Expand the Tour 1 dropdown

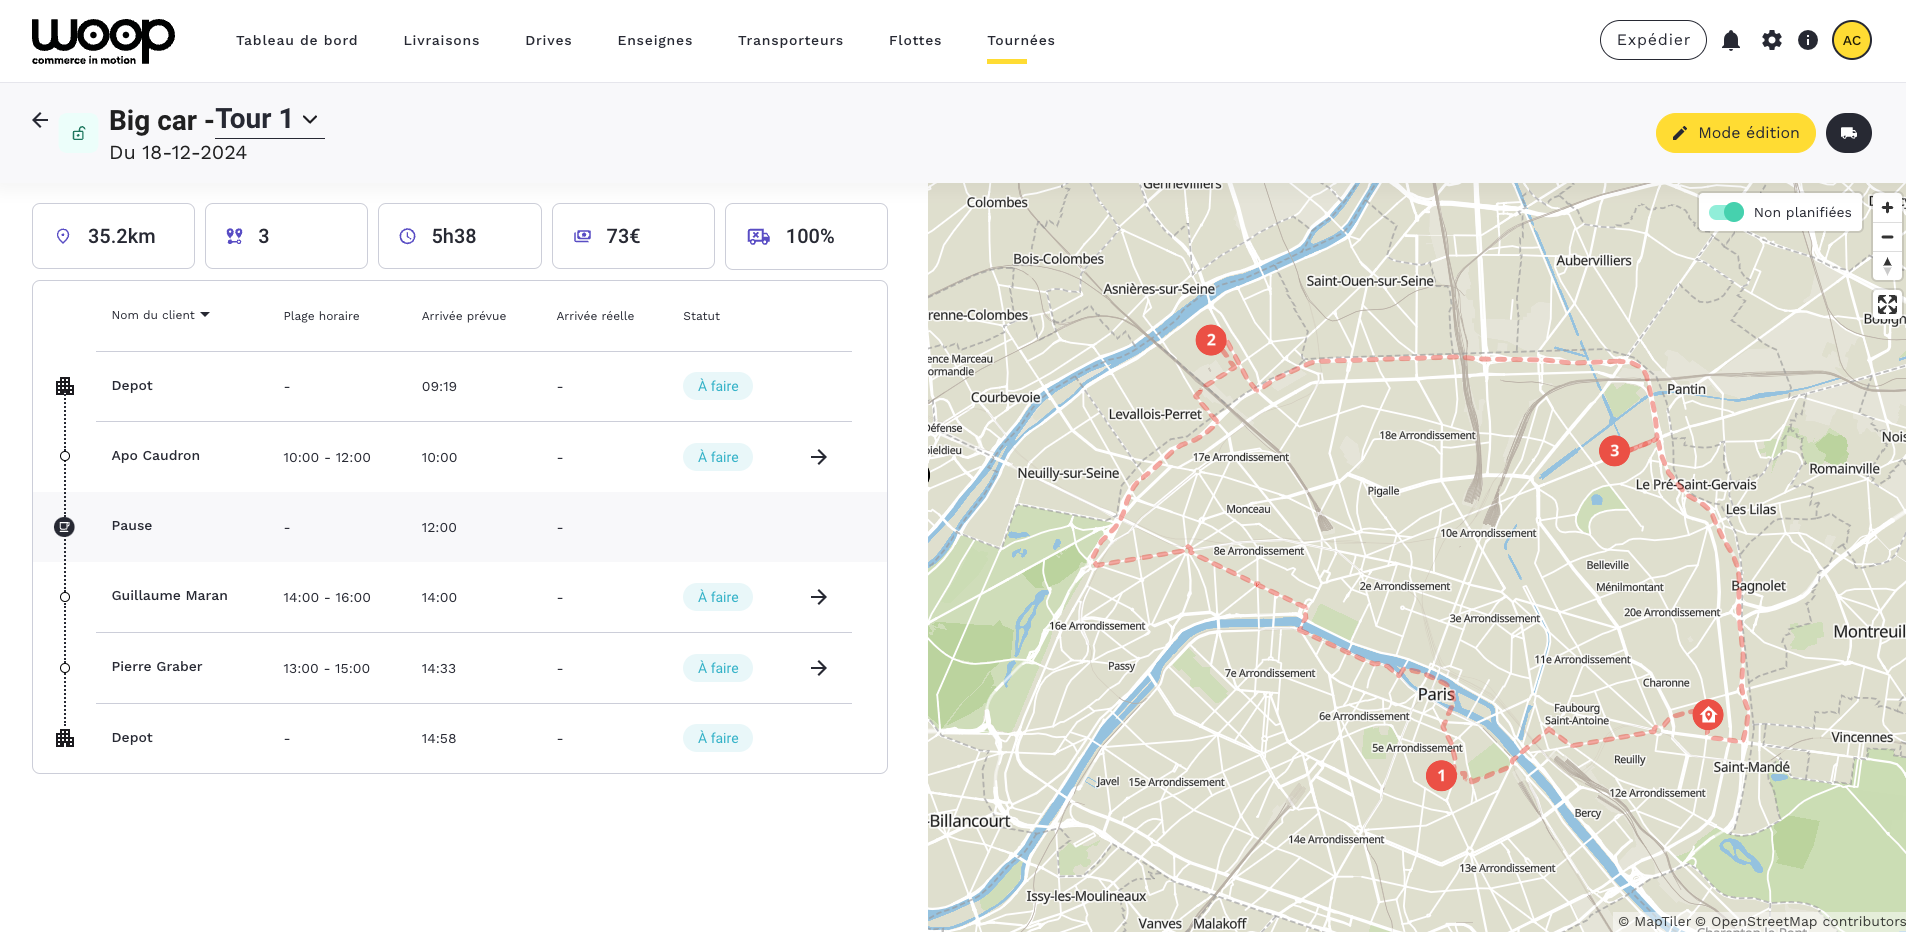[x=310, y=120]
